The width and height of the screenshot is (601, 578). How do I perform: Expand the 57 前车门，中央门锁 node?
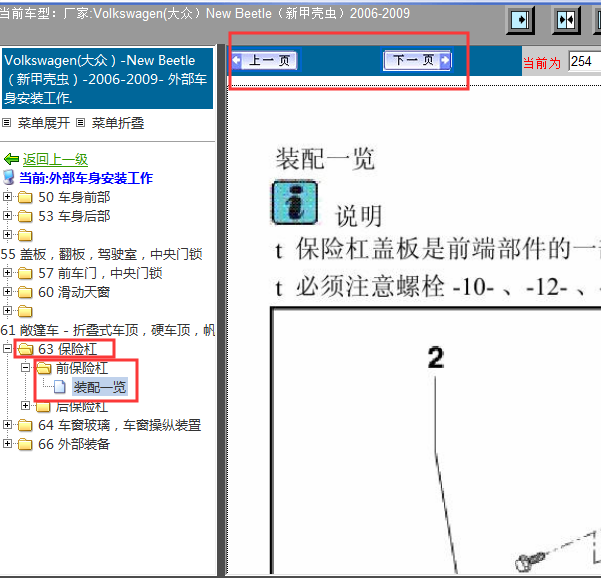pyautogui.click(x=7, y=273)
